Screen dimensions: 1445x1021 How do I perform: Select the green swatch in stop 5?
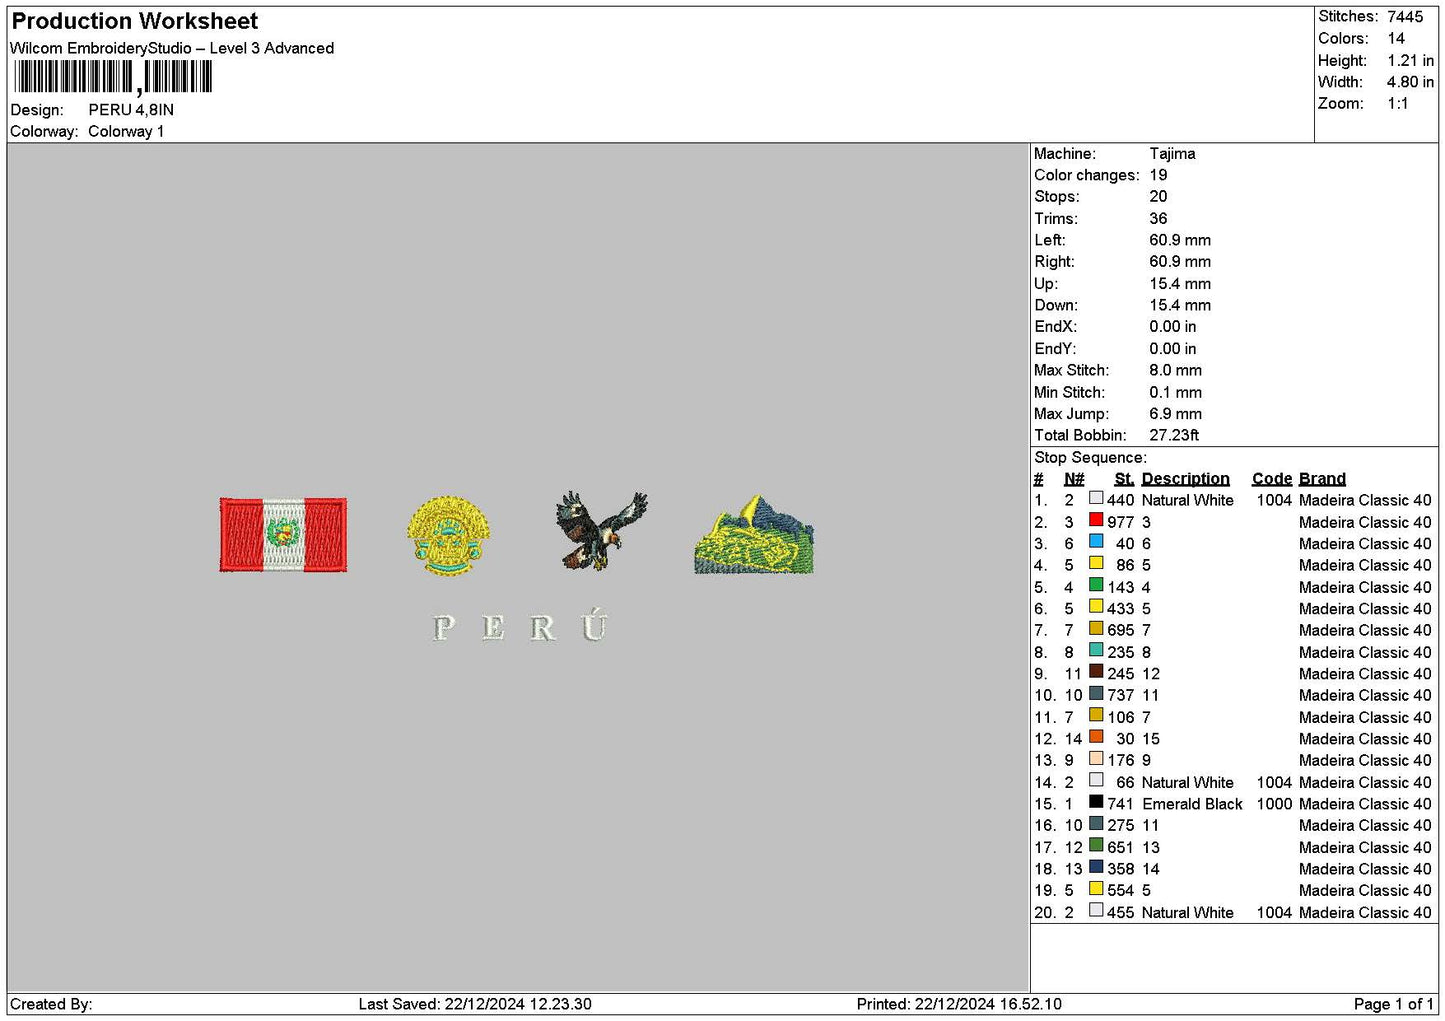(1096, 585)
